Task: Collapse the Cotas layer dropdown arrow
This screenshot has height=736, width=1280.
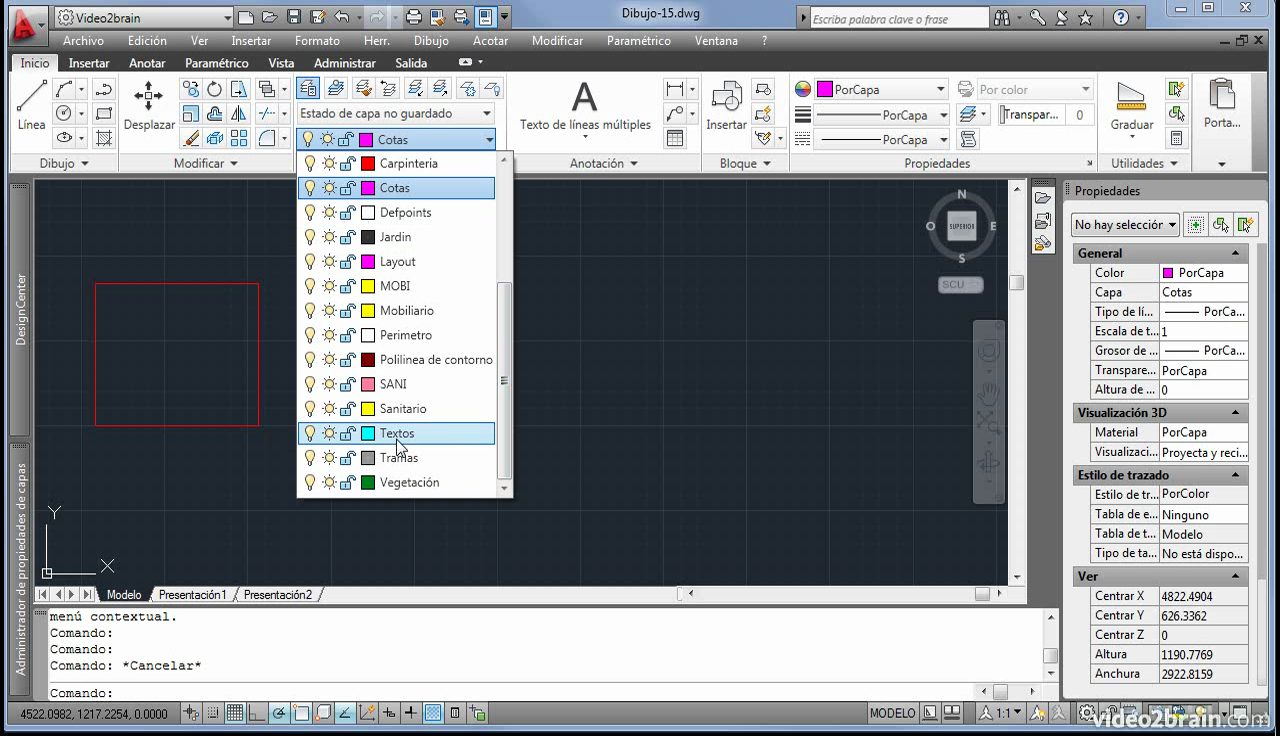Action: [489, 140]
